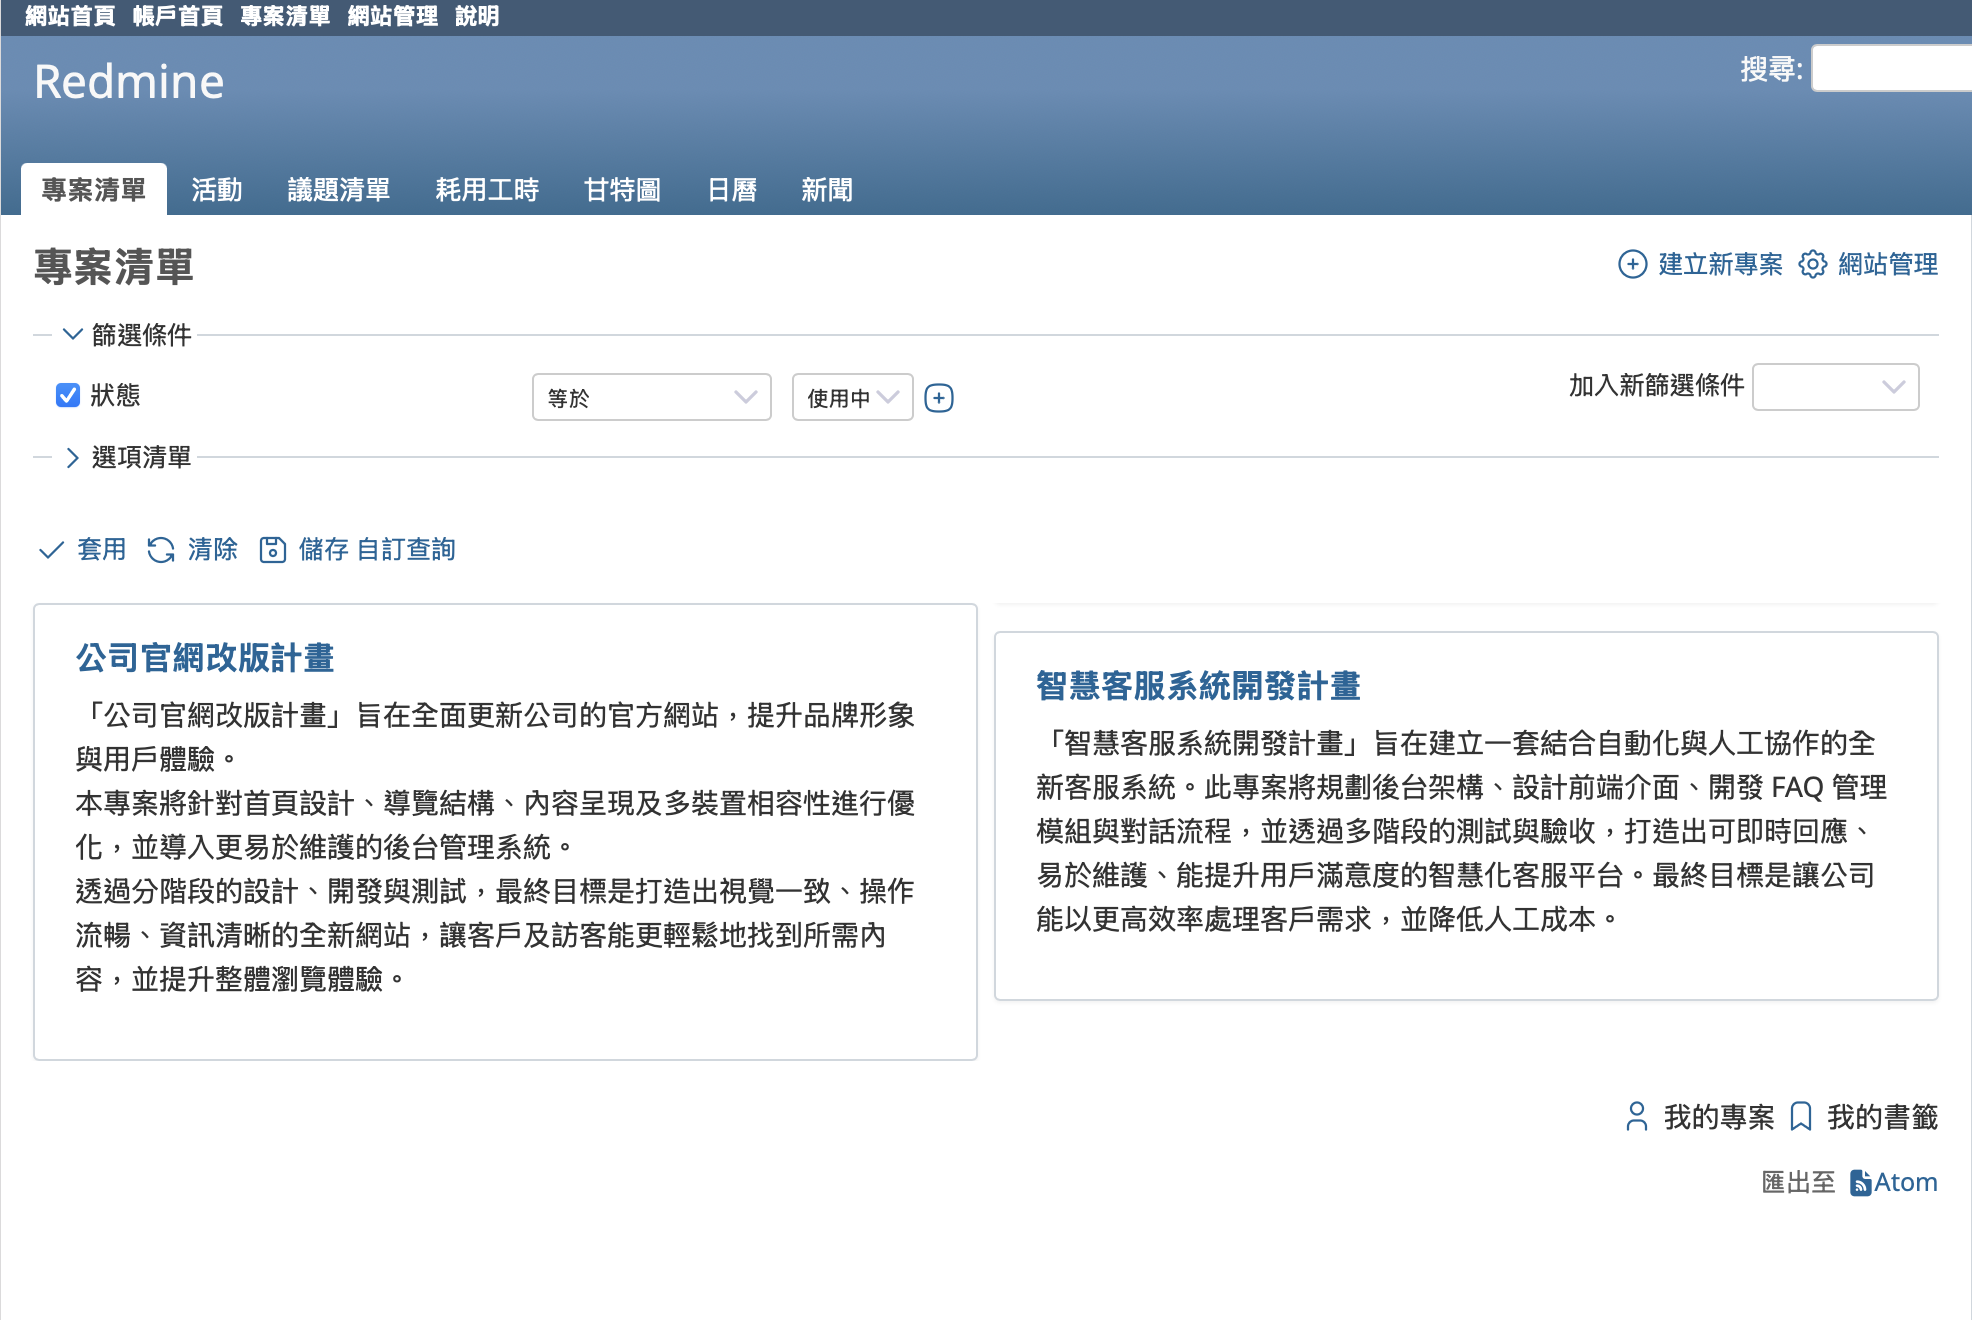Screen dimensions: 1972x1320
Task: Click the 清除 link to clear filters
Action: point(213,550)
